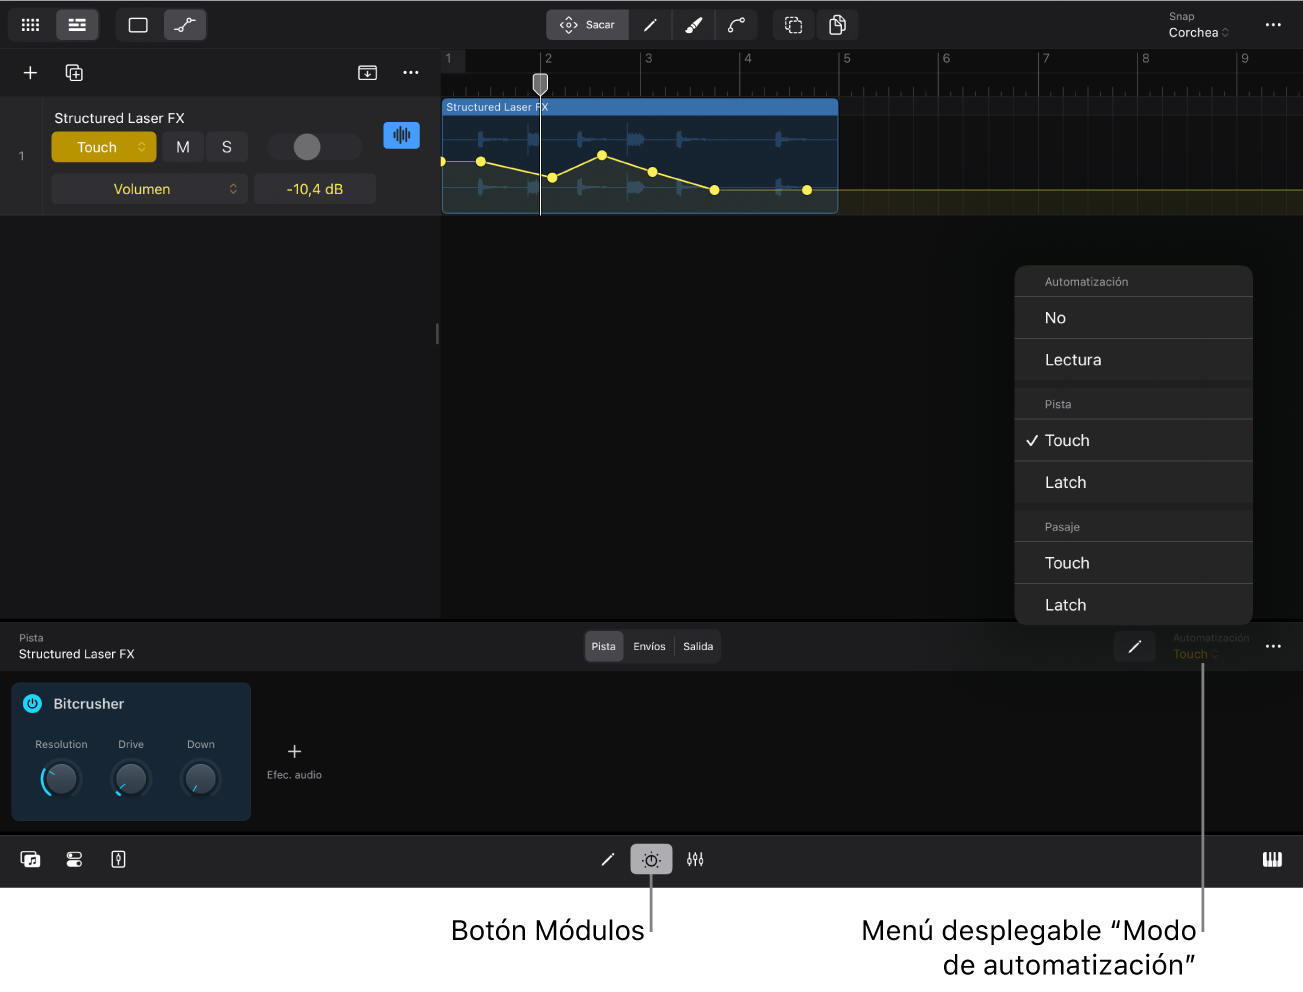Select the brush tool in top toolbar
The width and height of the screenshot is (1303, 992).
click(693, 25)
